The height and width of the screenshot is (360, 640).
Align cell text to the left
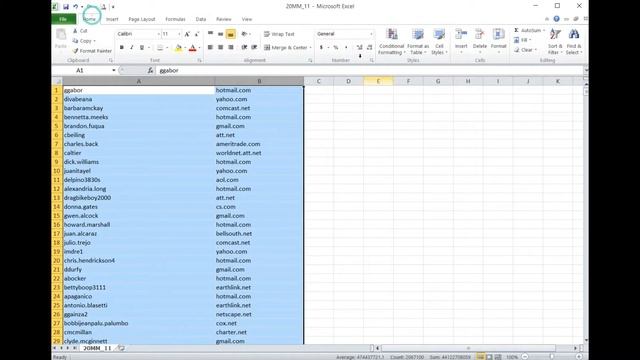tap(211, 48)
